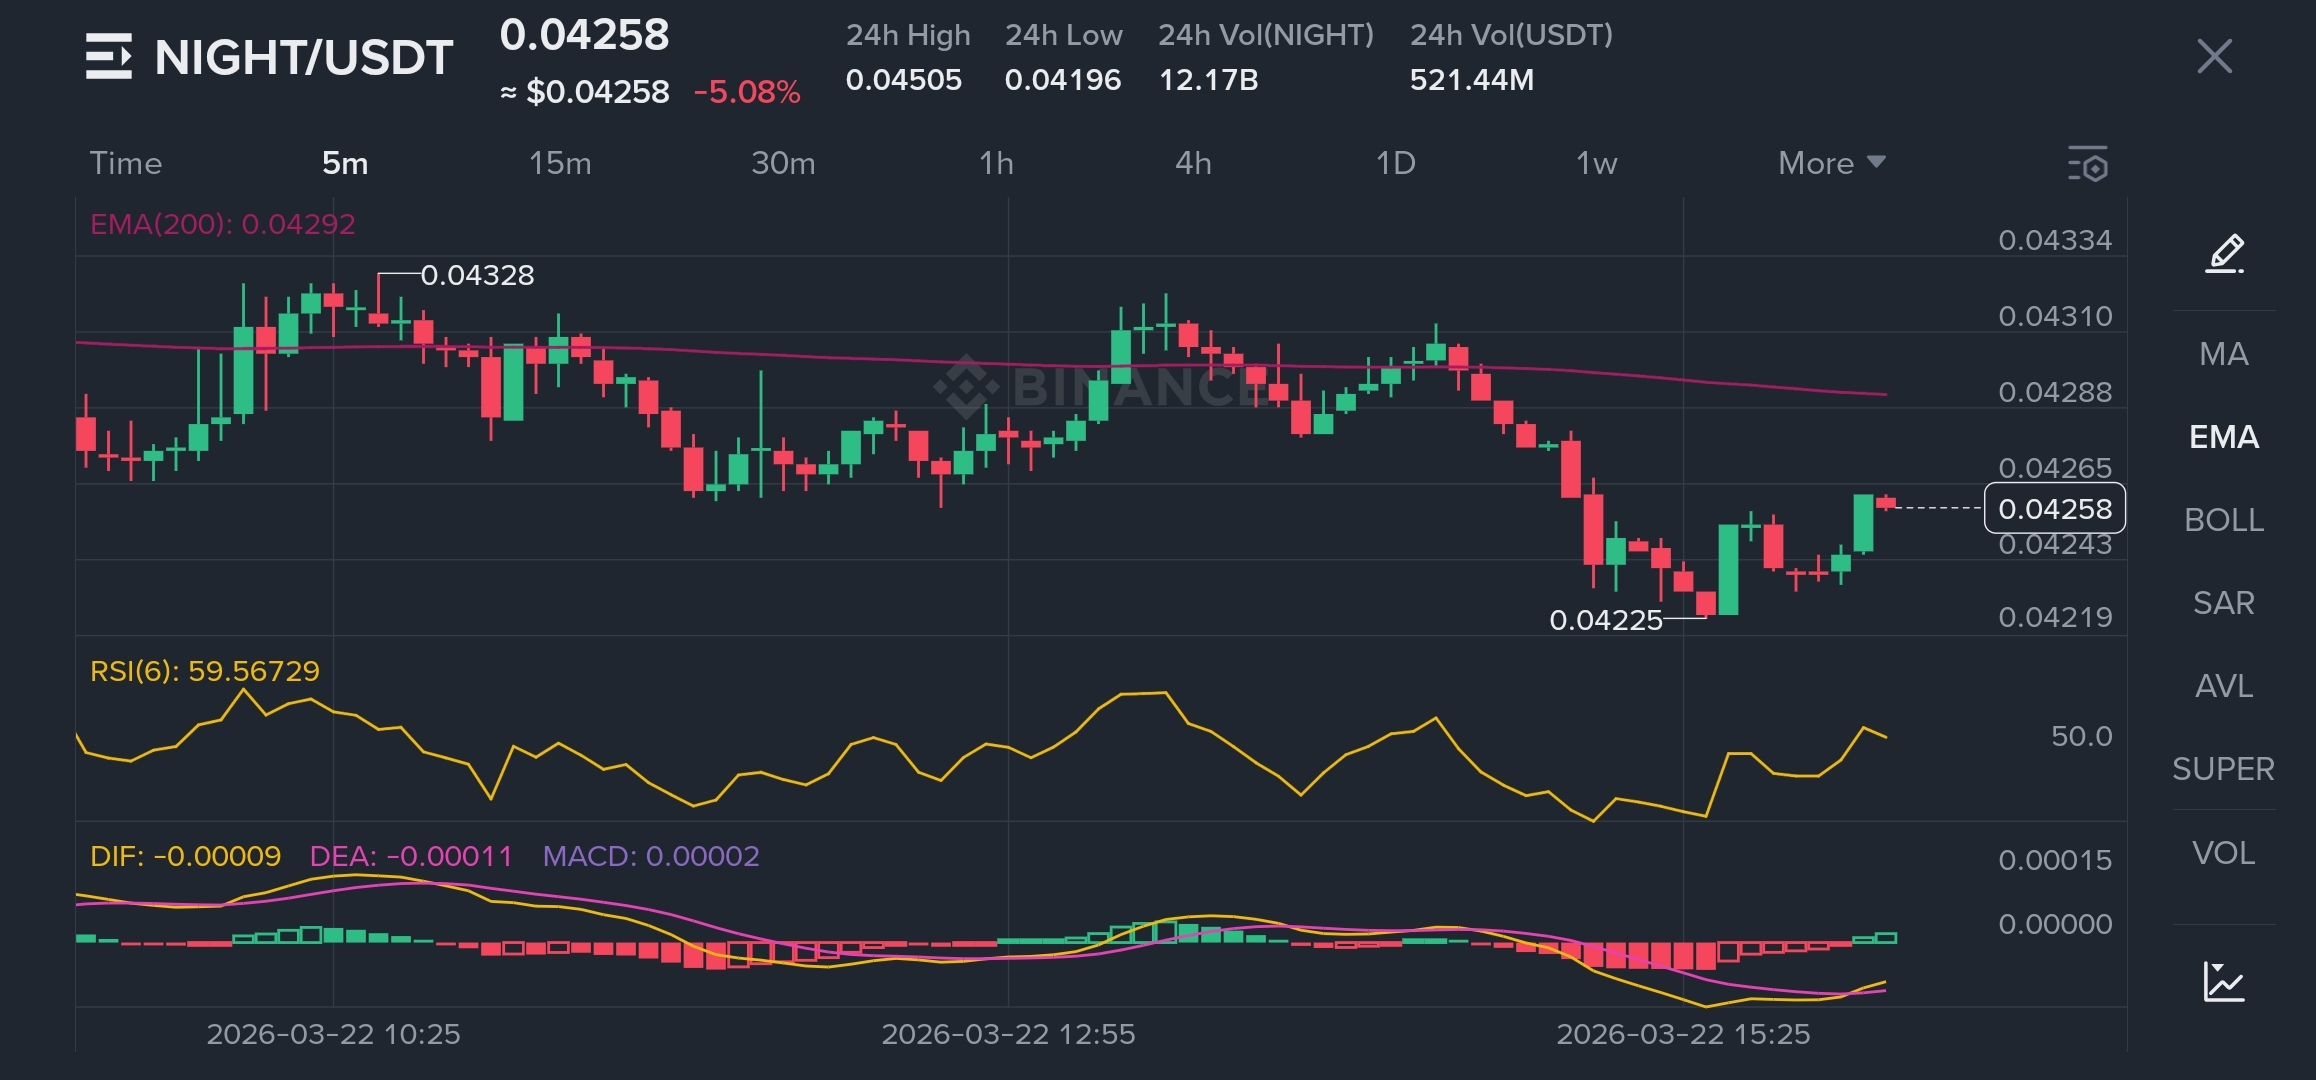
Task: Open chart settings icon
Action: (x=2088, y=165)
